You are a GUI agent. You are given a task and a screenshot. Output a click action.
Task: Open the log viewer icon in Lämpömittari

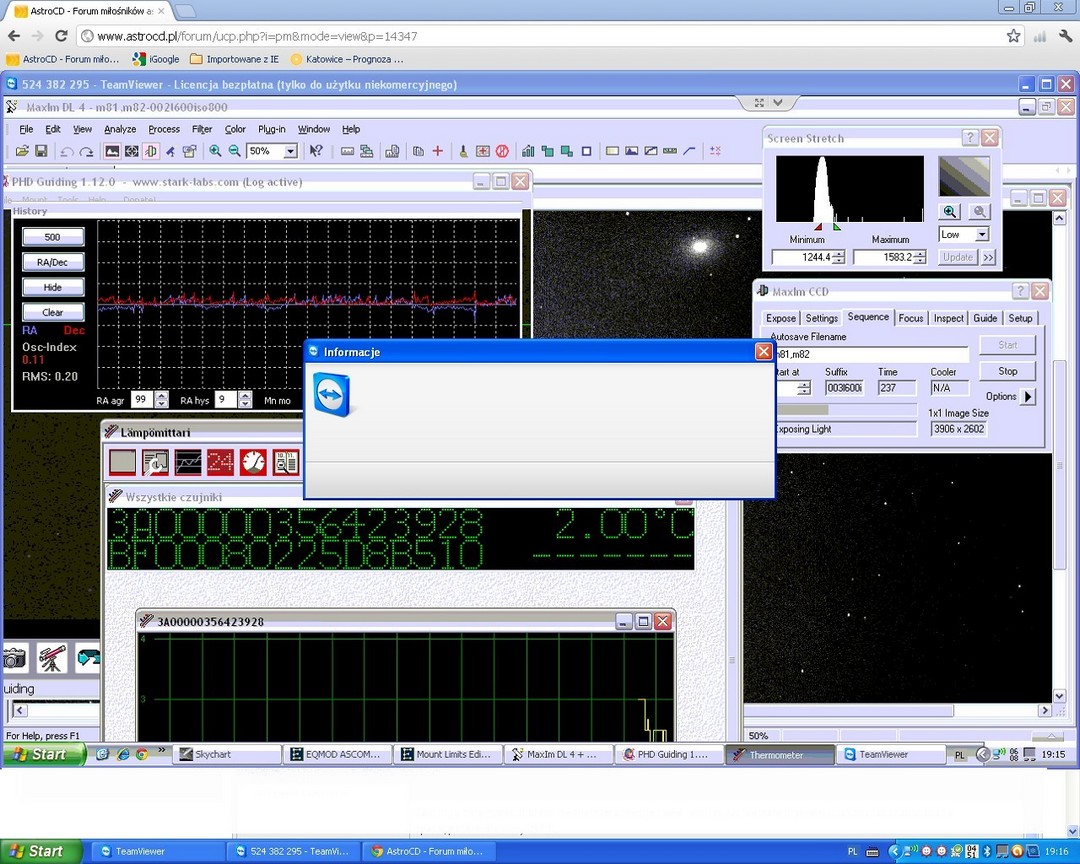tap(285, 462)
